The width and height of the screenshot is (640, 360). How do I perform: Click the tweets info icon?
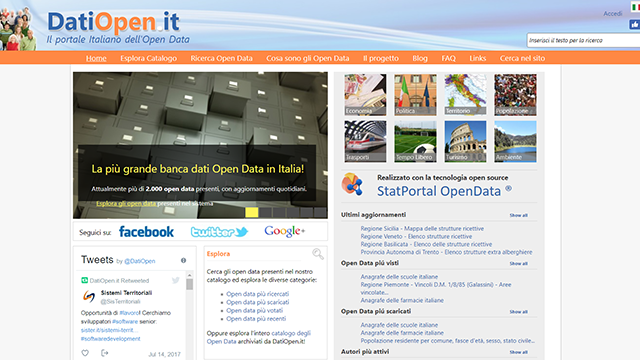pos(183,260)
